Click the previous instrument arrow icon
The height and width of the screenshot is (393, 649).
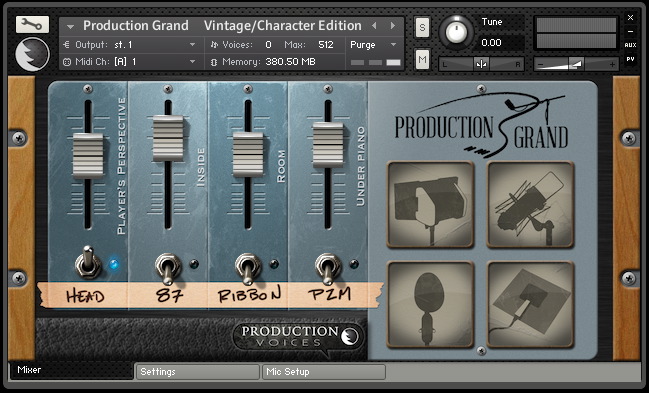374,26
